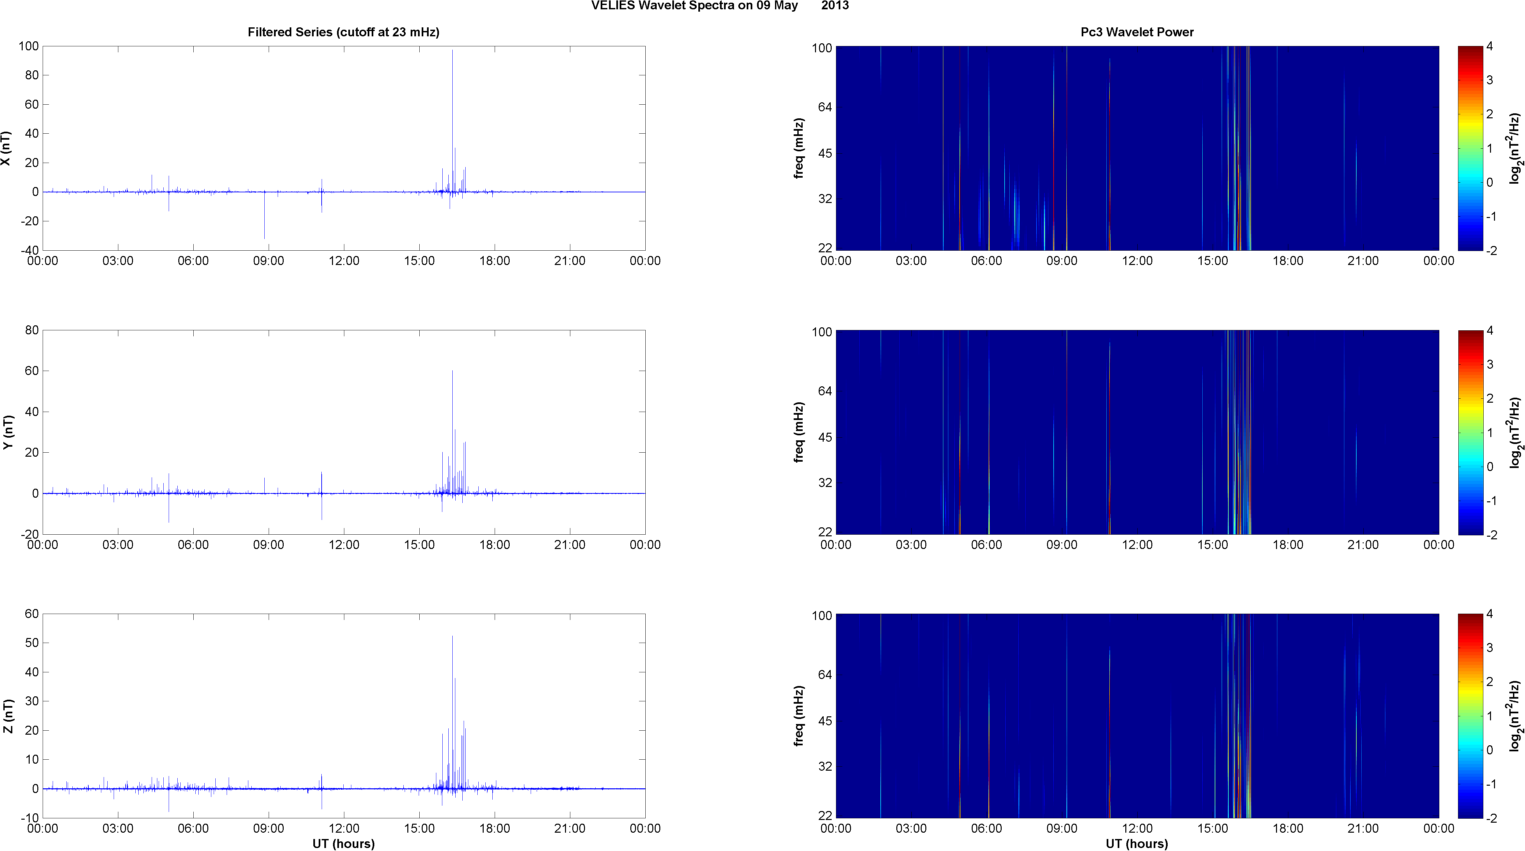
Task: Click "freq (mHz)" label of the top spectrogram
Action: [799, 148]
